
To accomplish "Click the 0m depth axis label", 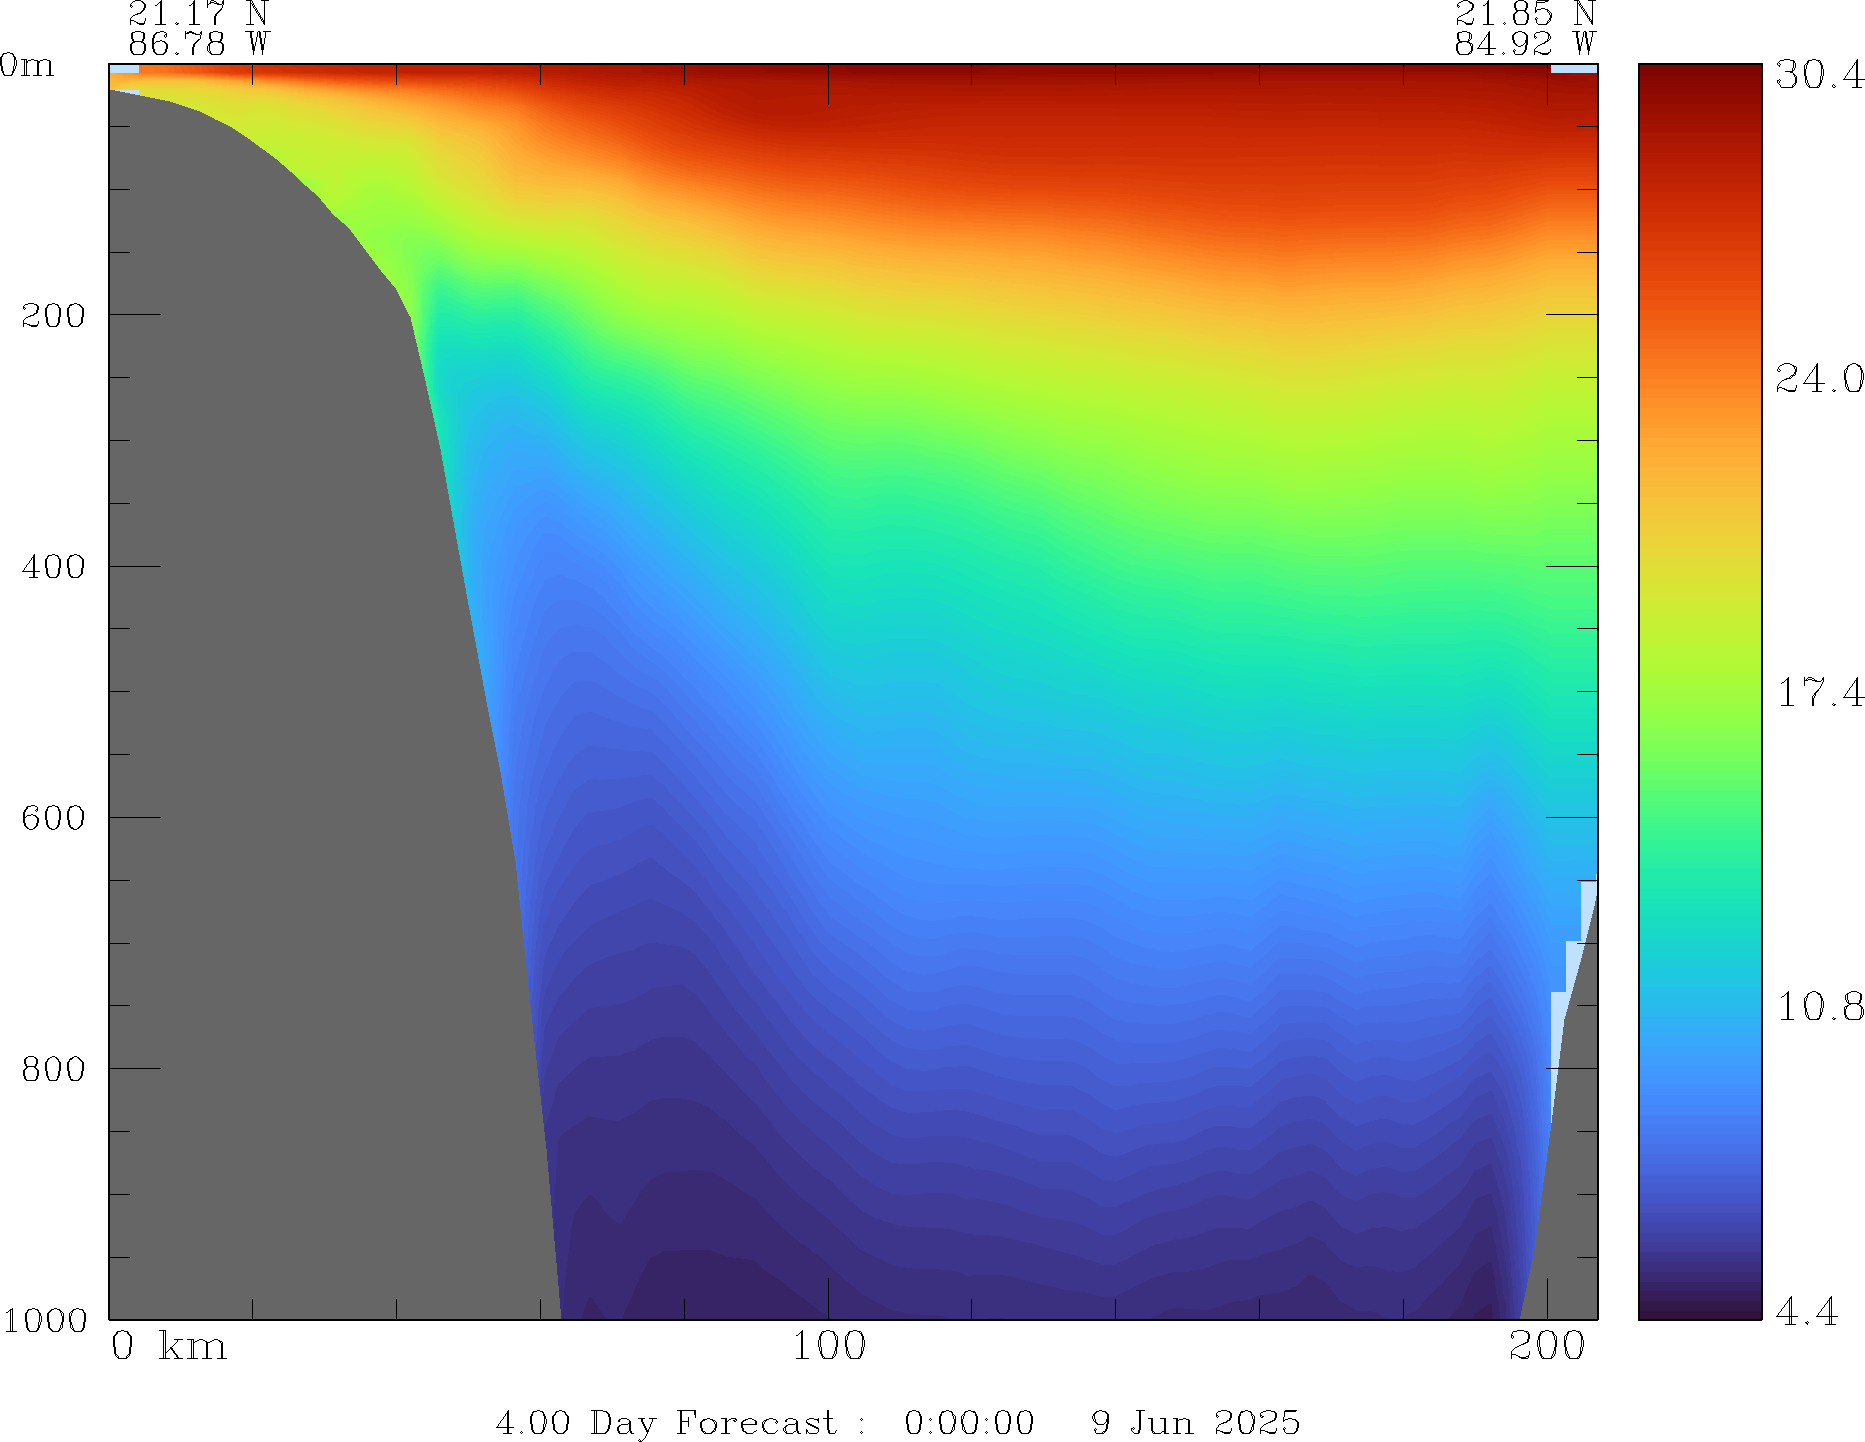I will click(27, 66).
